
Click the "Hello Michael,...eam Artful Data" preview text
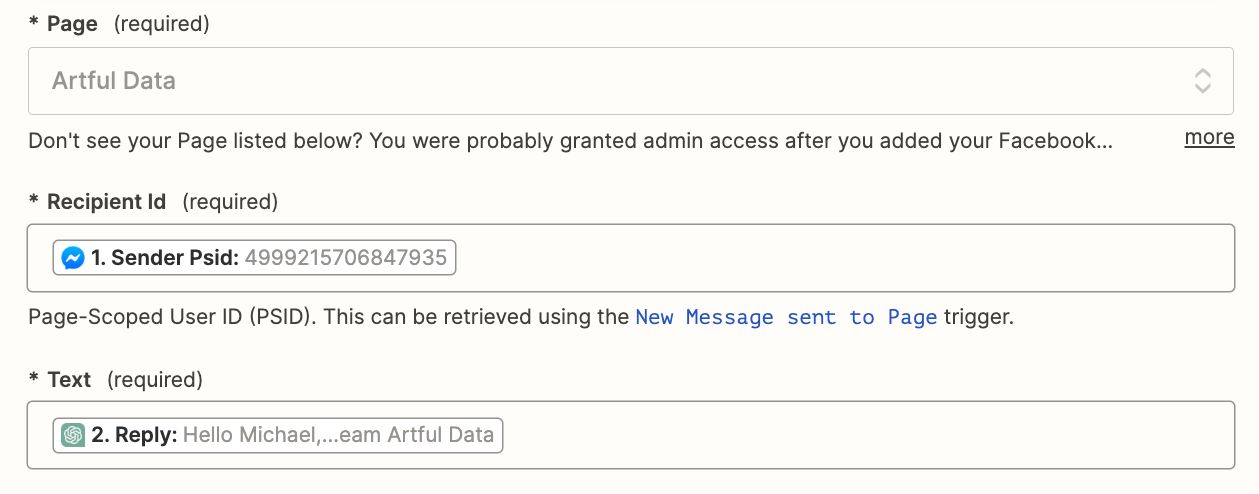(338, 435)
